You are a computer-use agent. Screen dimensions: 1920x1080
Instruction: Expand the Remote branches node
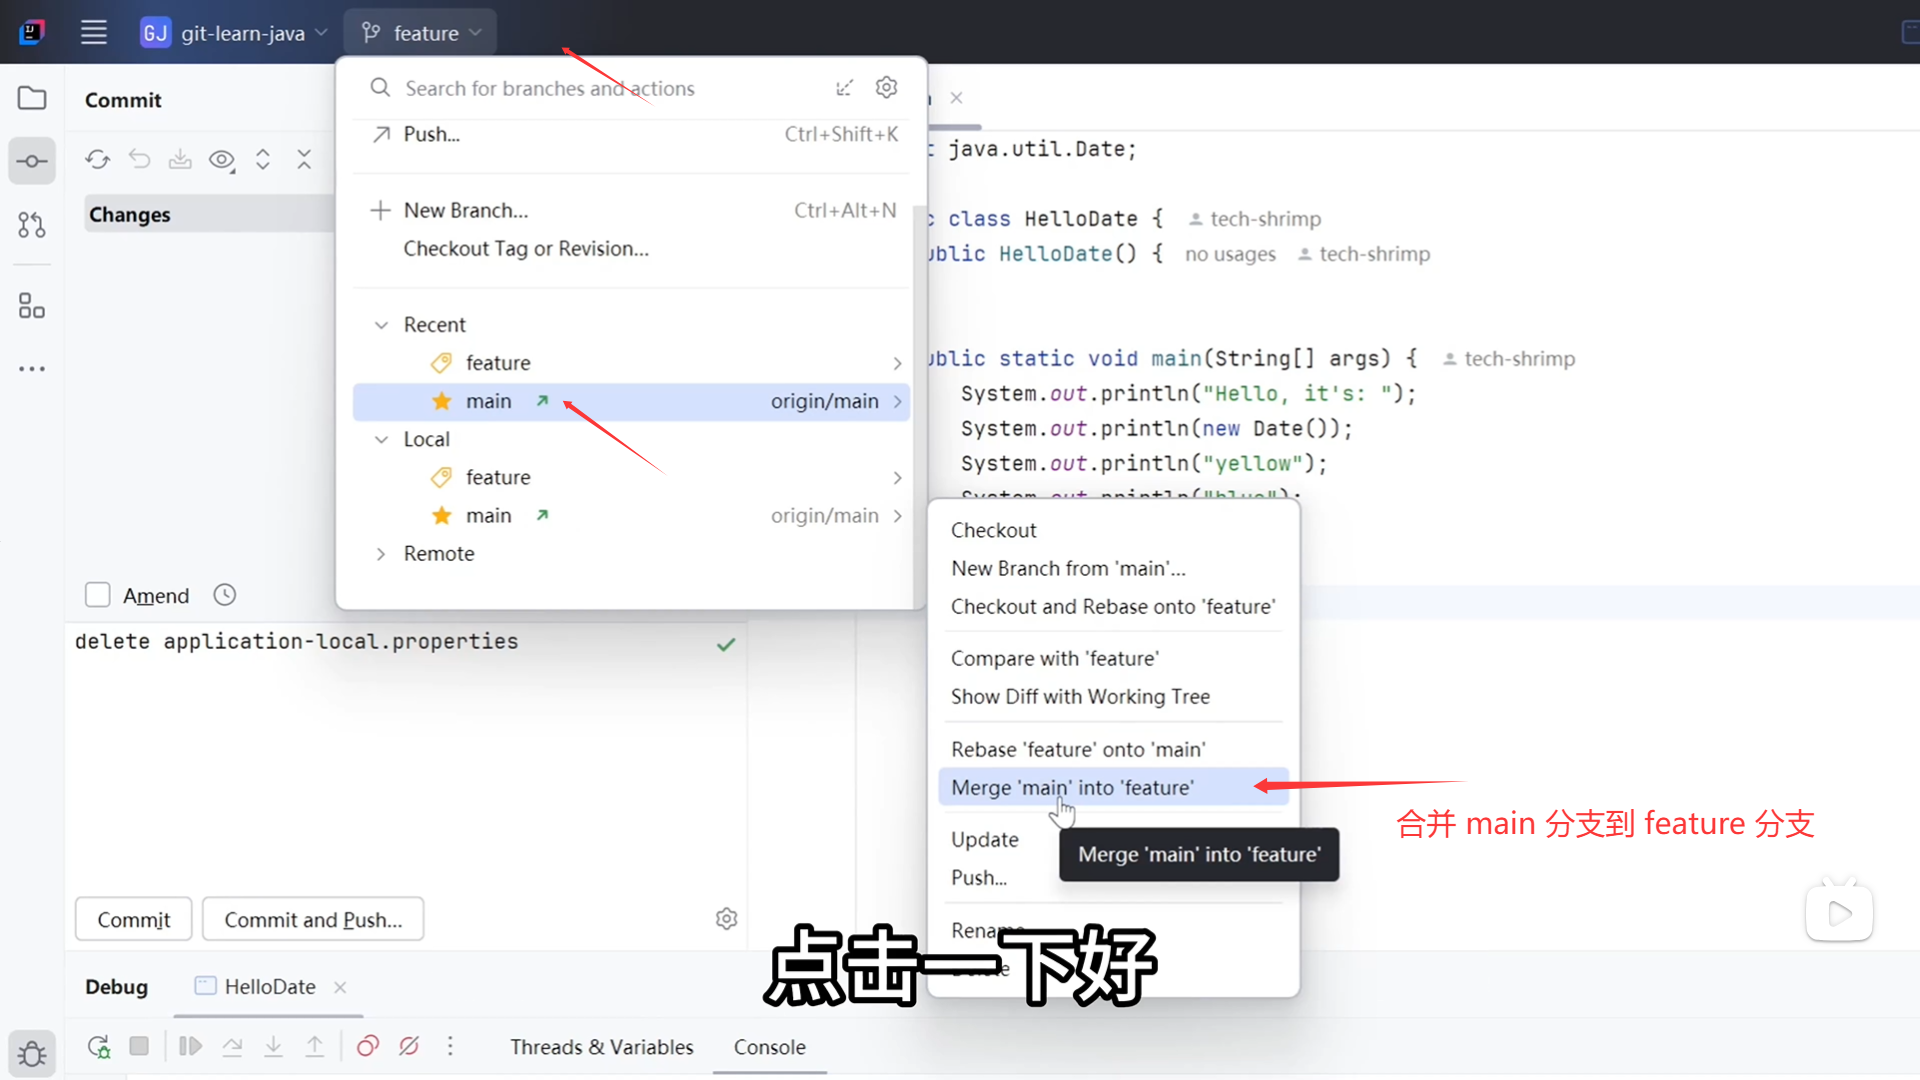point(380,554)
